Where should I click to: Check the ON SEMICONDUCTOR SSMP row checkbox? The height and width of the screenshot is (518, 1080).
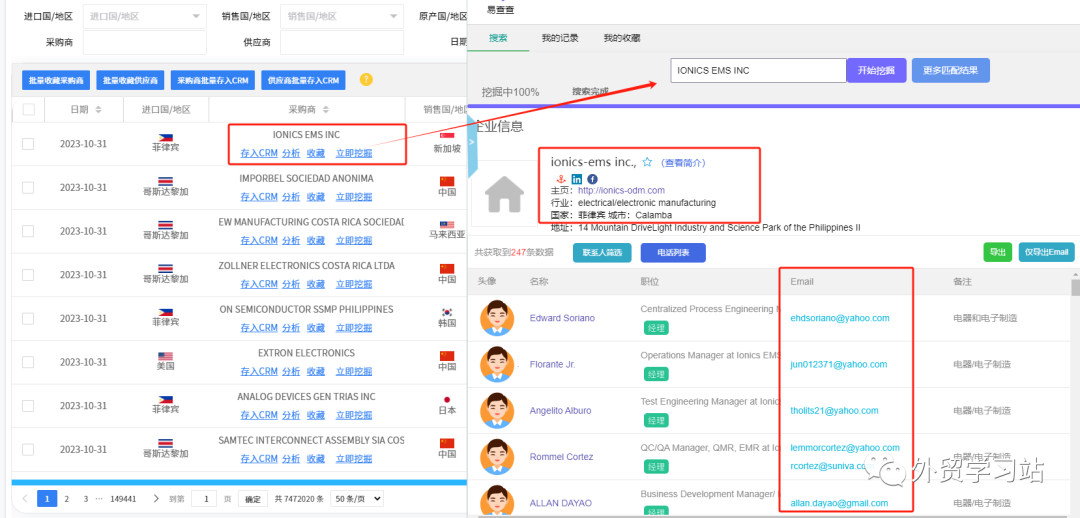[28, 318]
